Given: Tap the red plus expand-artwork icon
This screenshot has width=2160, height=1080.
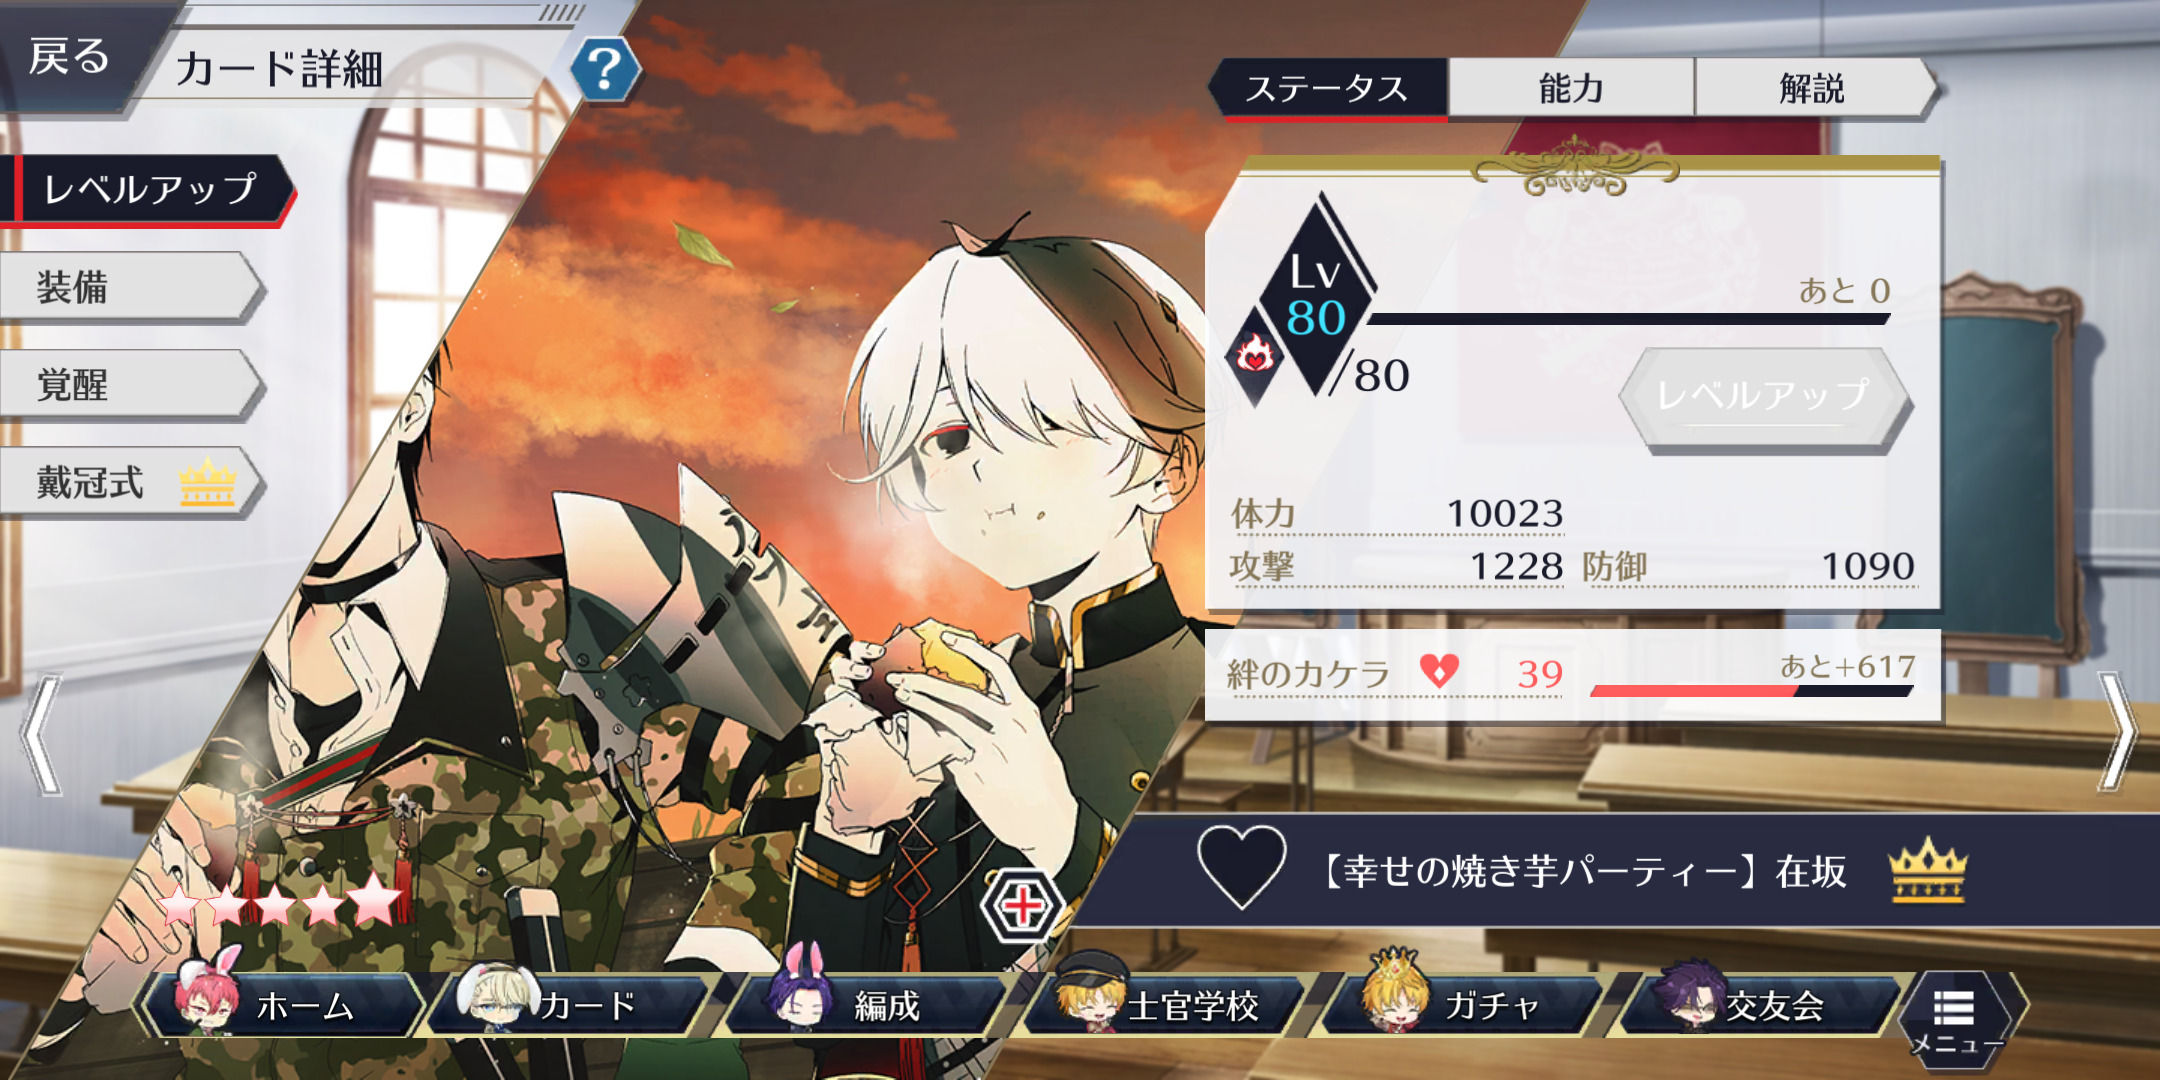Looking at the screenshot, I should [1021, 906].
